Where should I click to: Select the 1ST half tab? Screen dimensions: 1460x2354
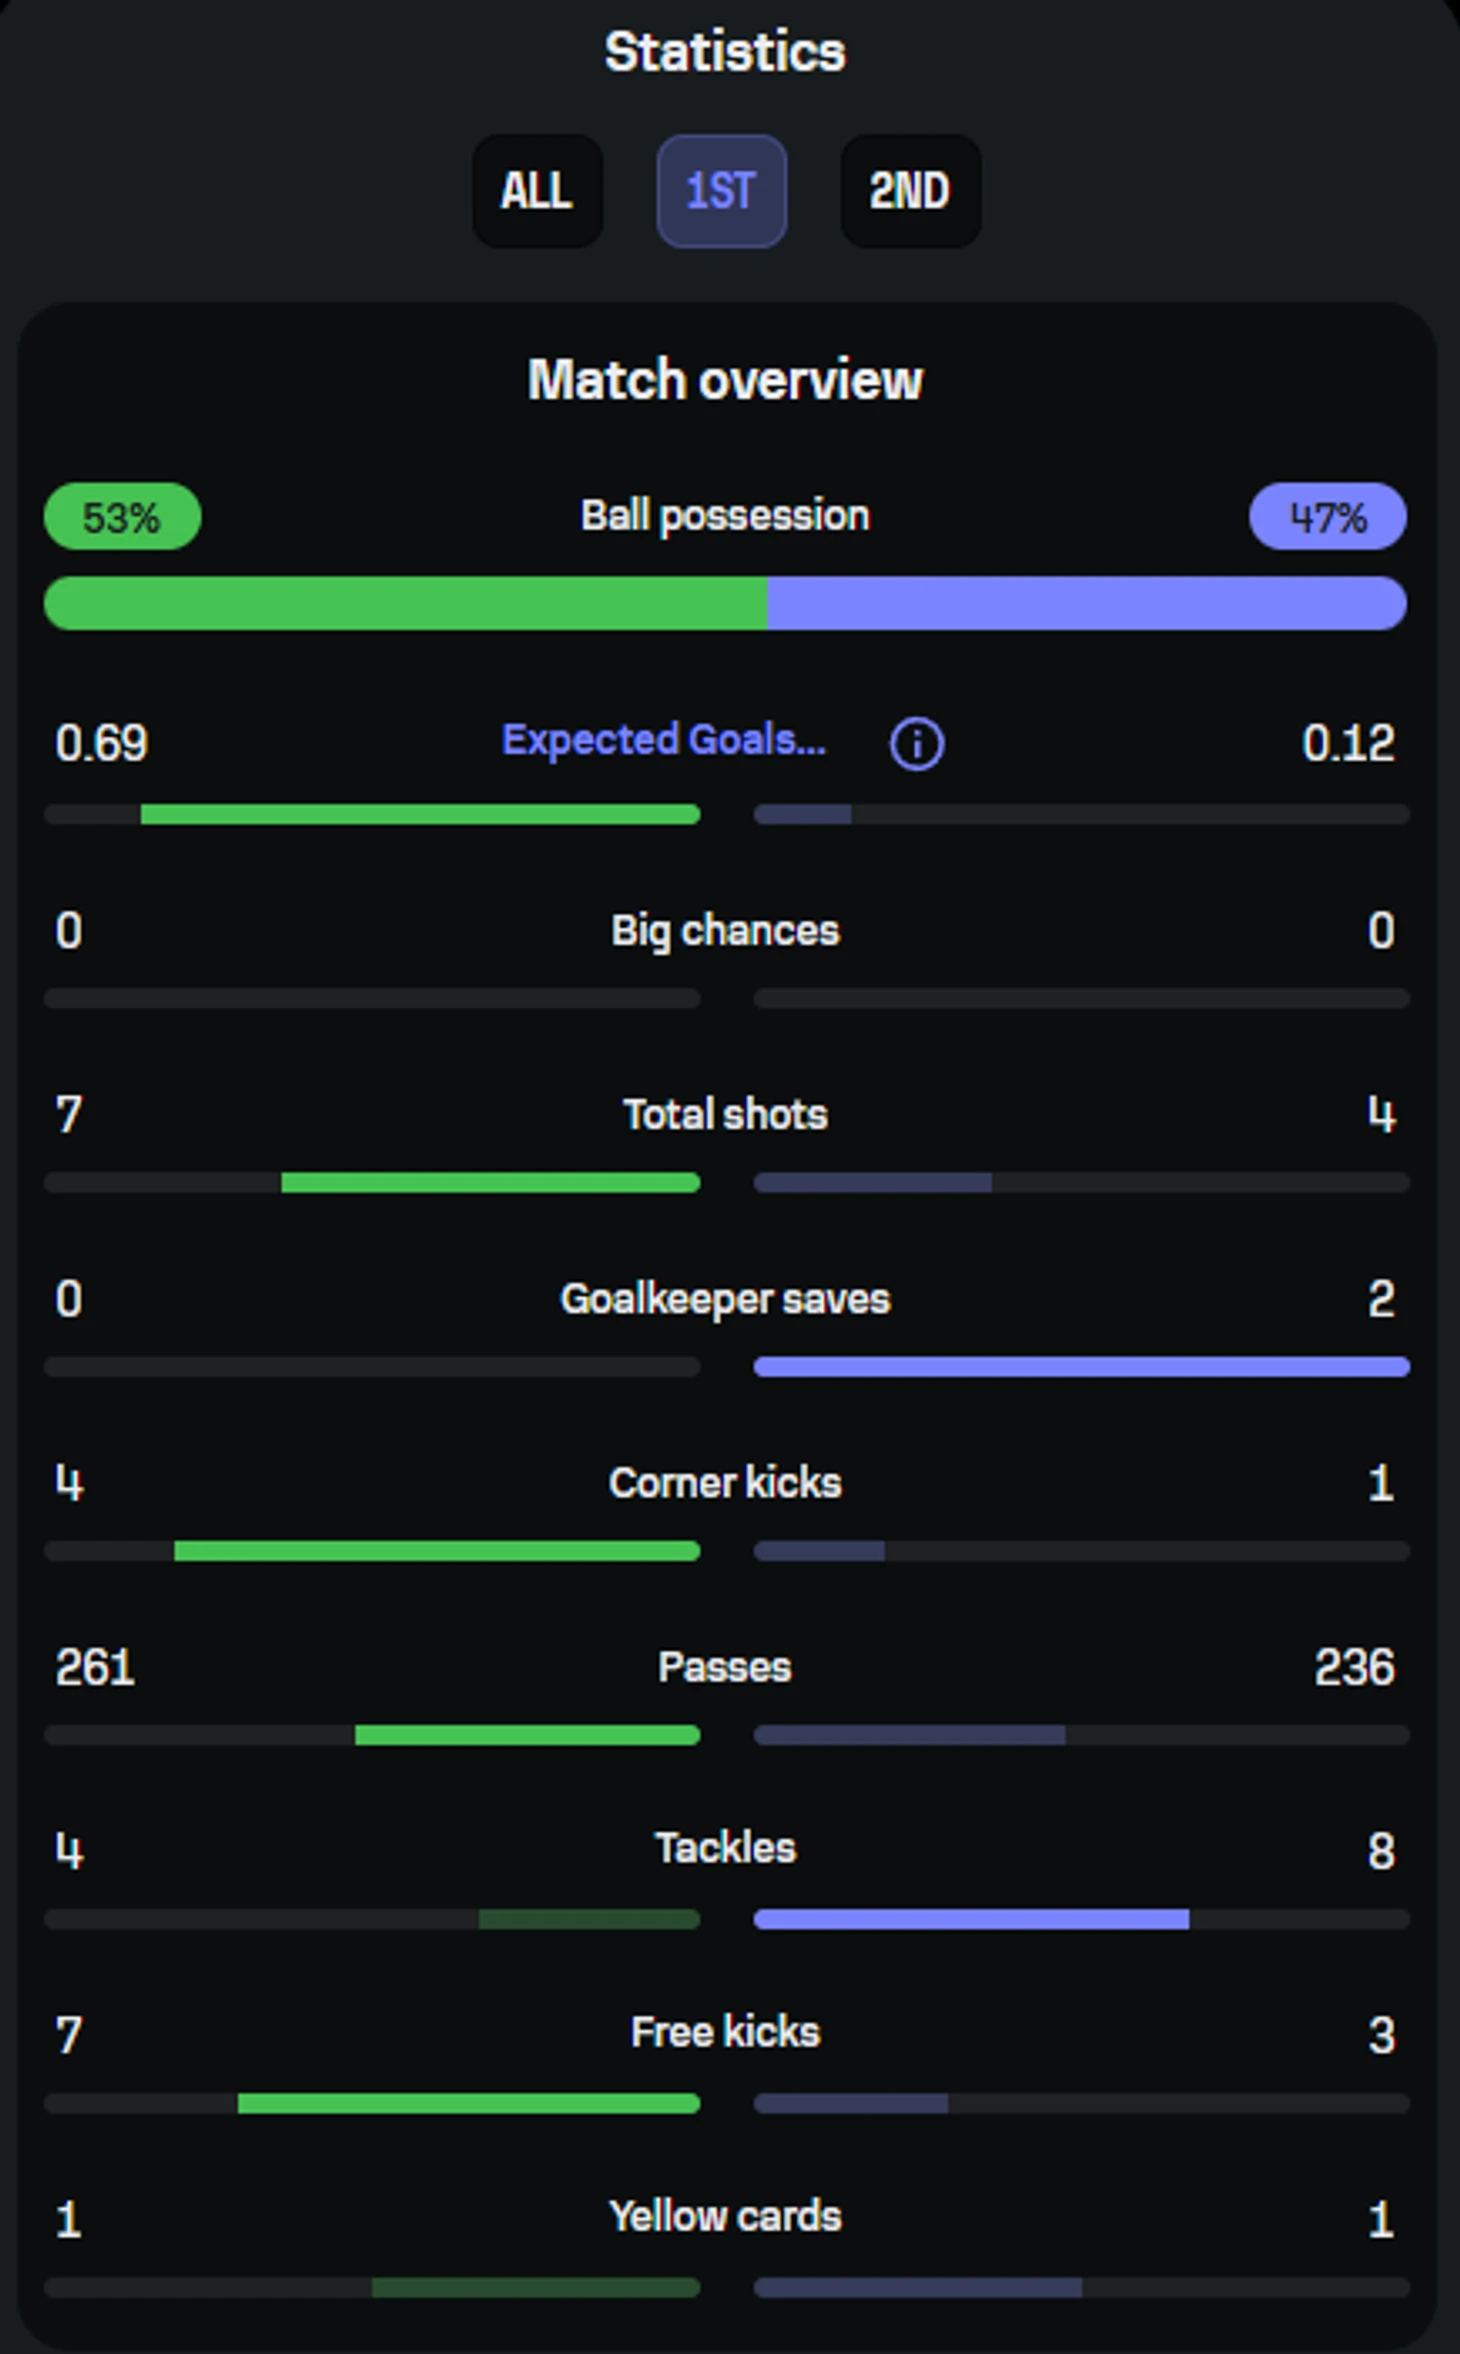point(721,191)
